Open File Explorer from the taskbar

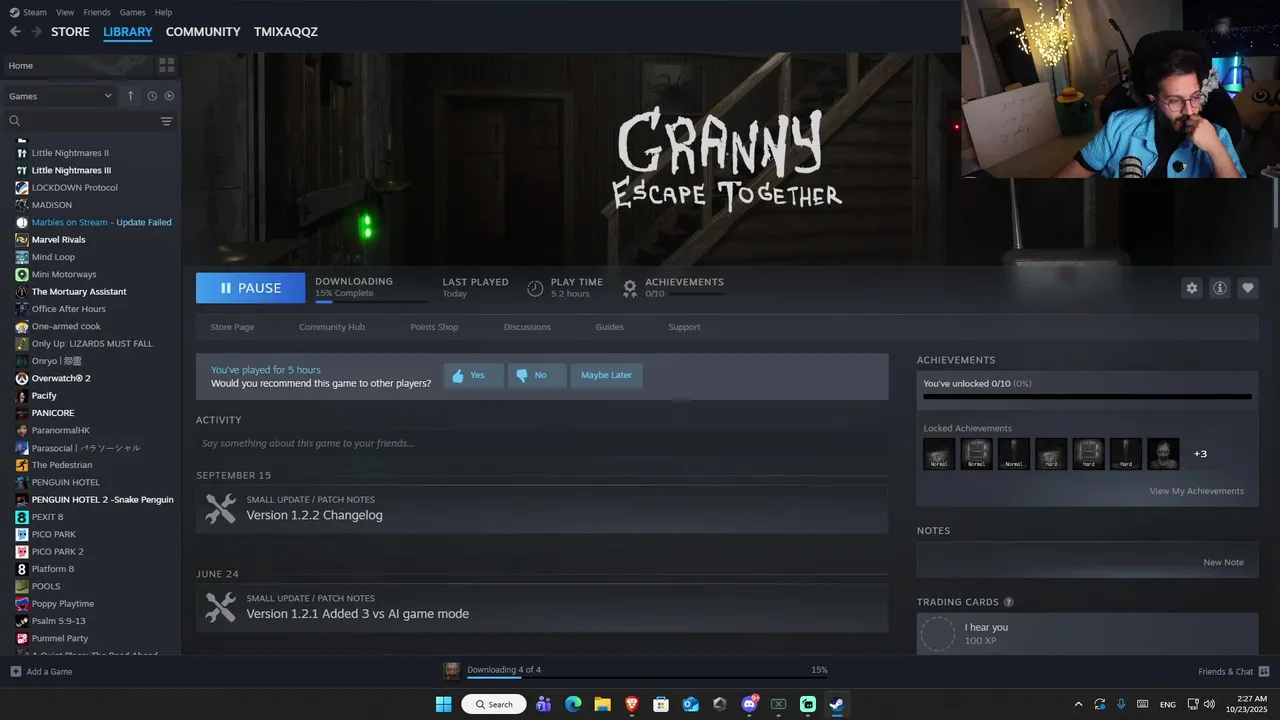point(602,704)
